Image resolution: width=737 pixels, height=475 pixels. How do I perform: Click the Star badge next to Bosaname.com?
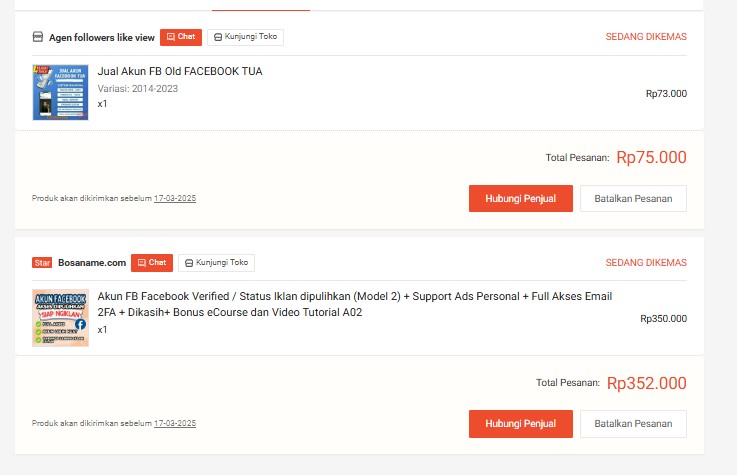(42, 263)
